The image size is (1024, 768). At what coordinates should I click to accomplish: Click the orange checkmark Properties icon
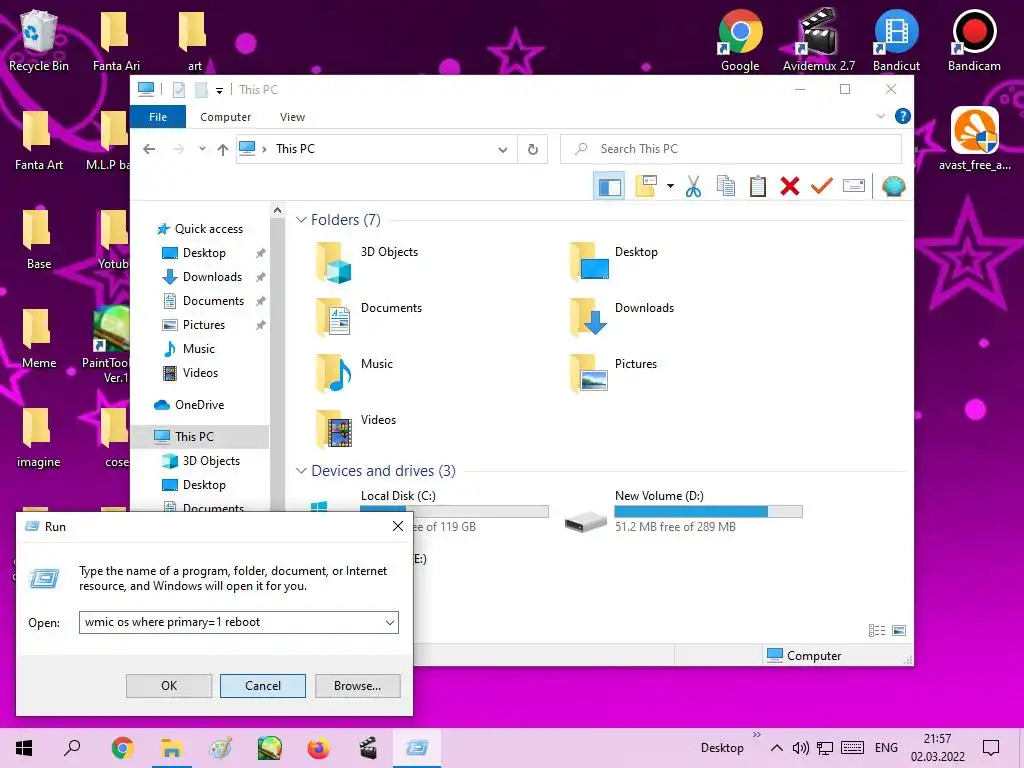[822, 187]
